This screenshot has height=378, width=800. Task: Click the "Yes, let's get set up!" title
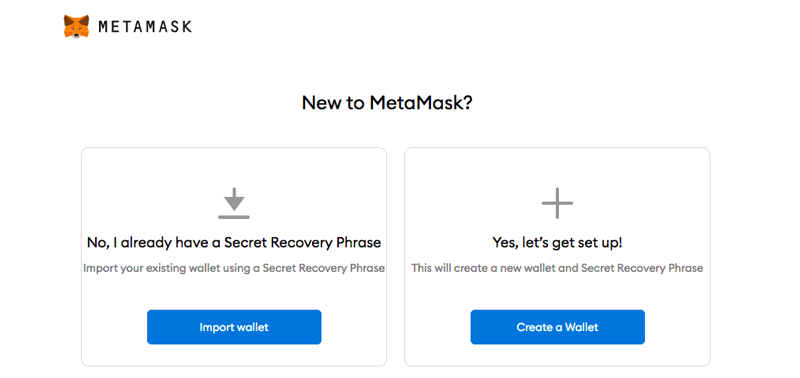coord(557,242)
